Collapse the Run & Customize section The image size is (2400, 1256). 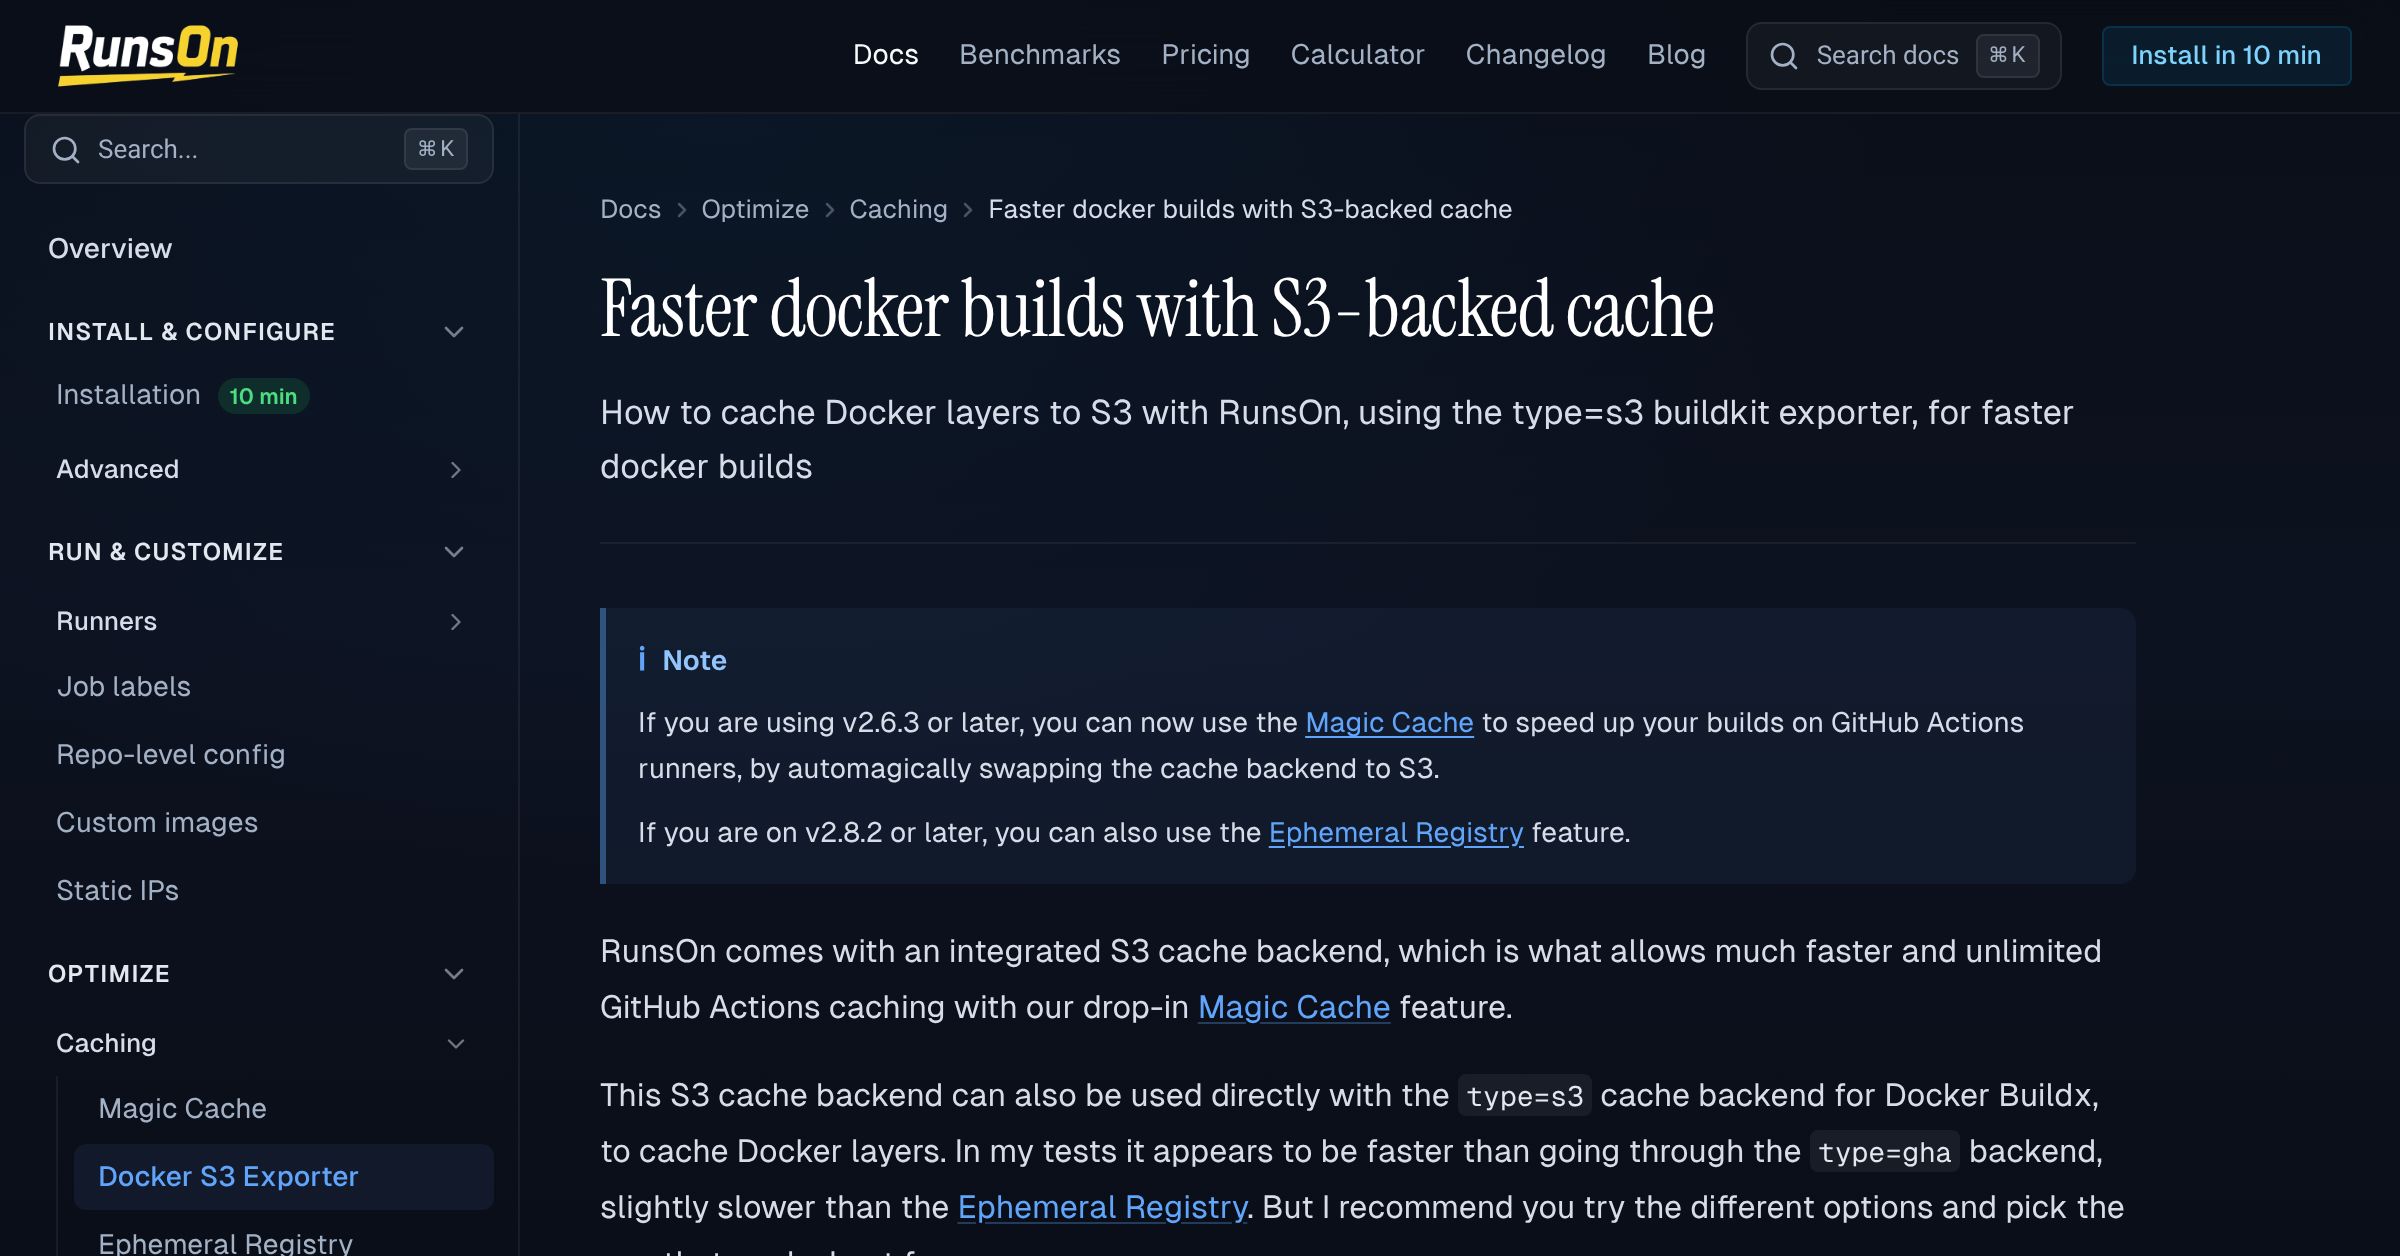point(454,552)
